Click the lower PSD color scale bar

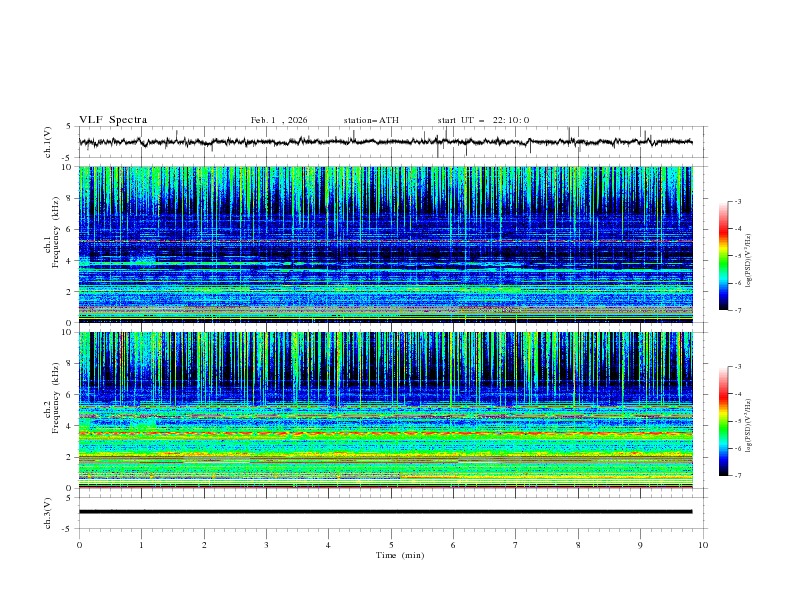723,421
